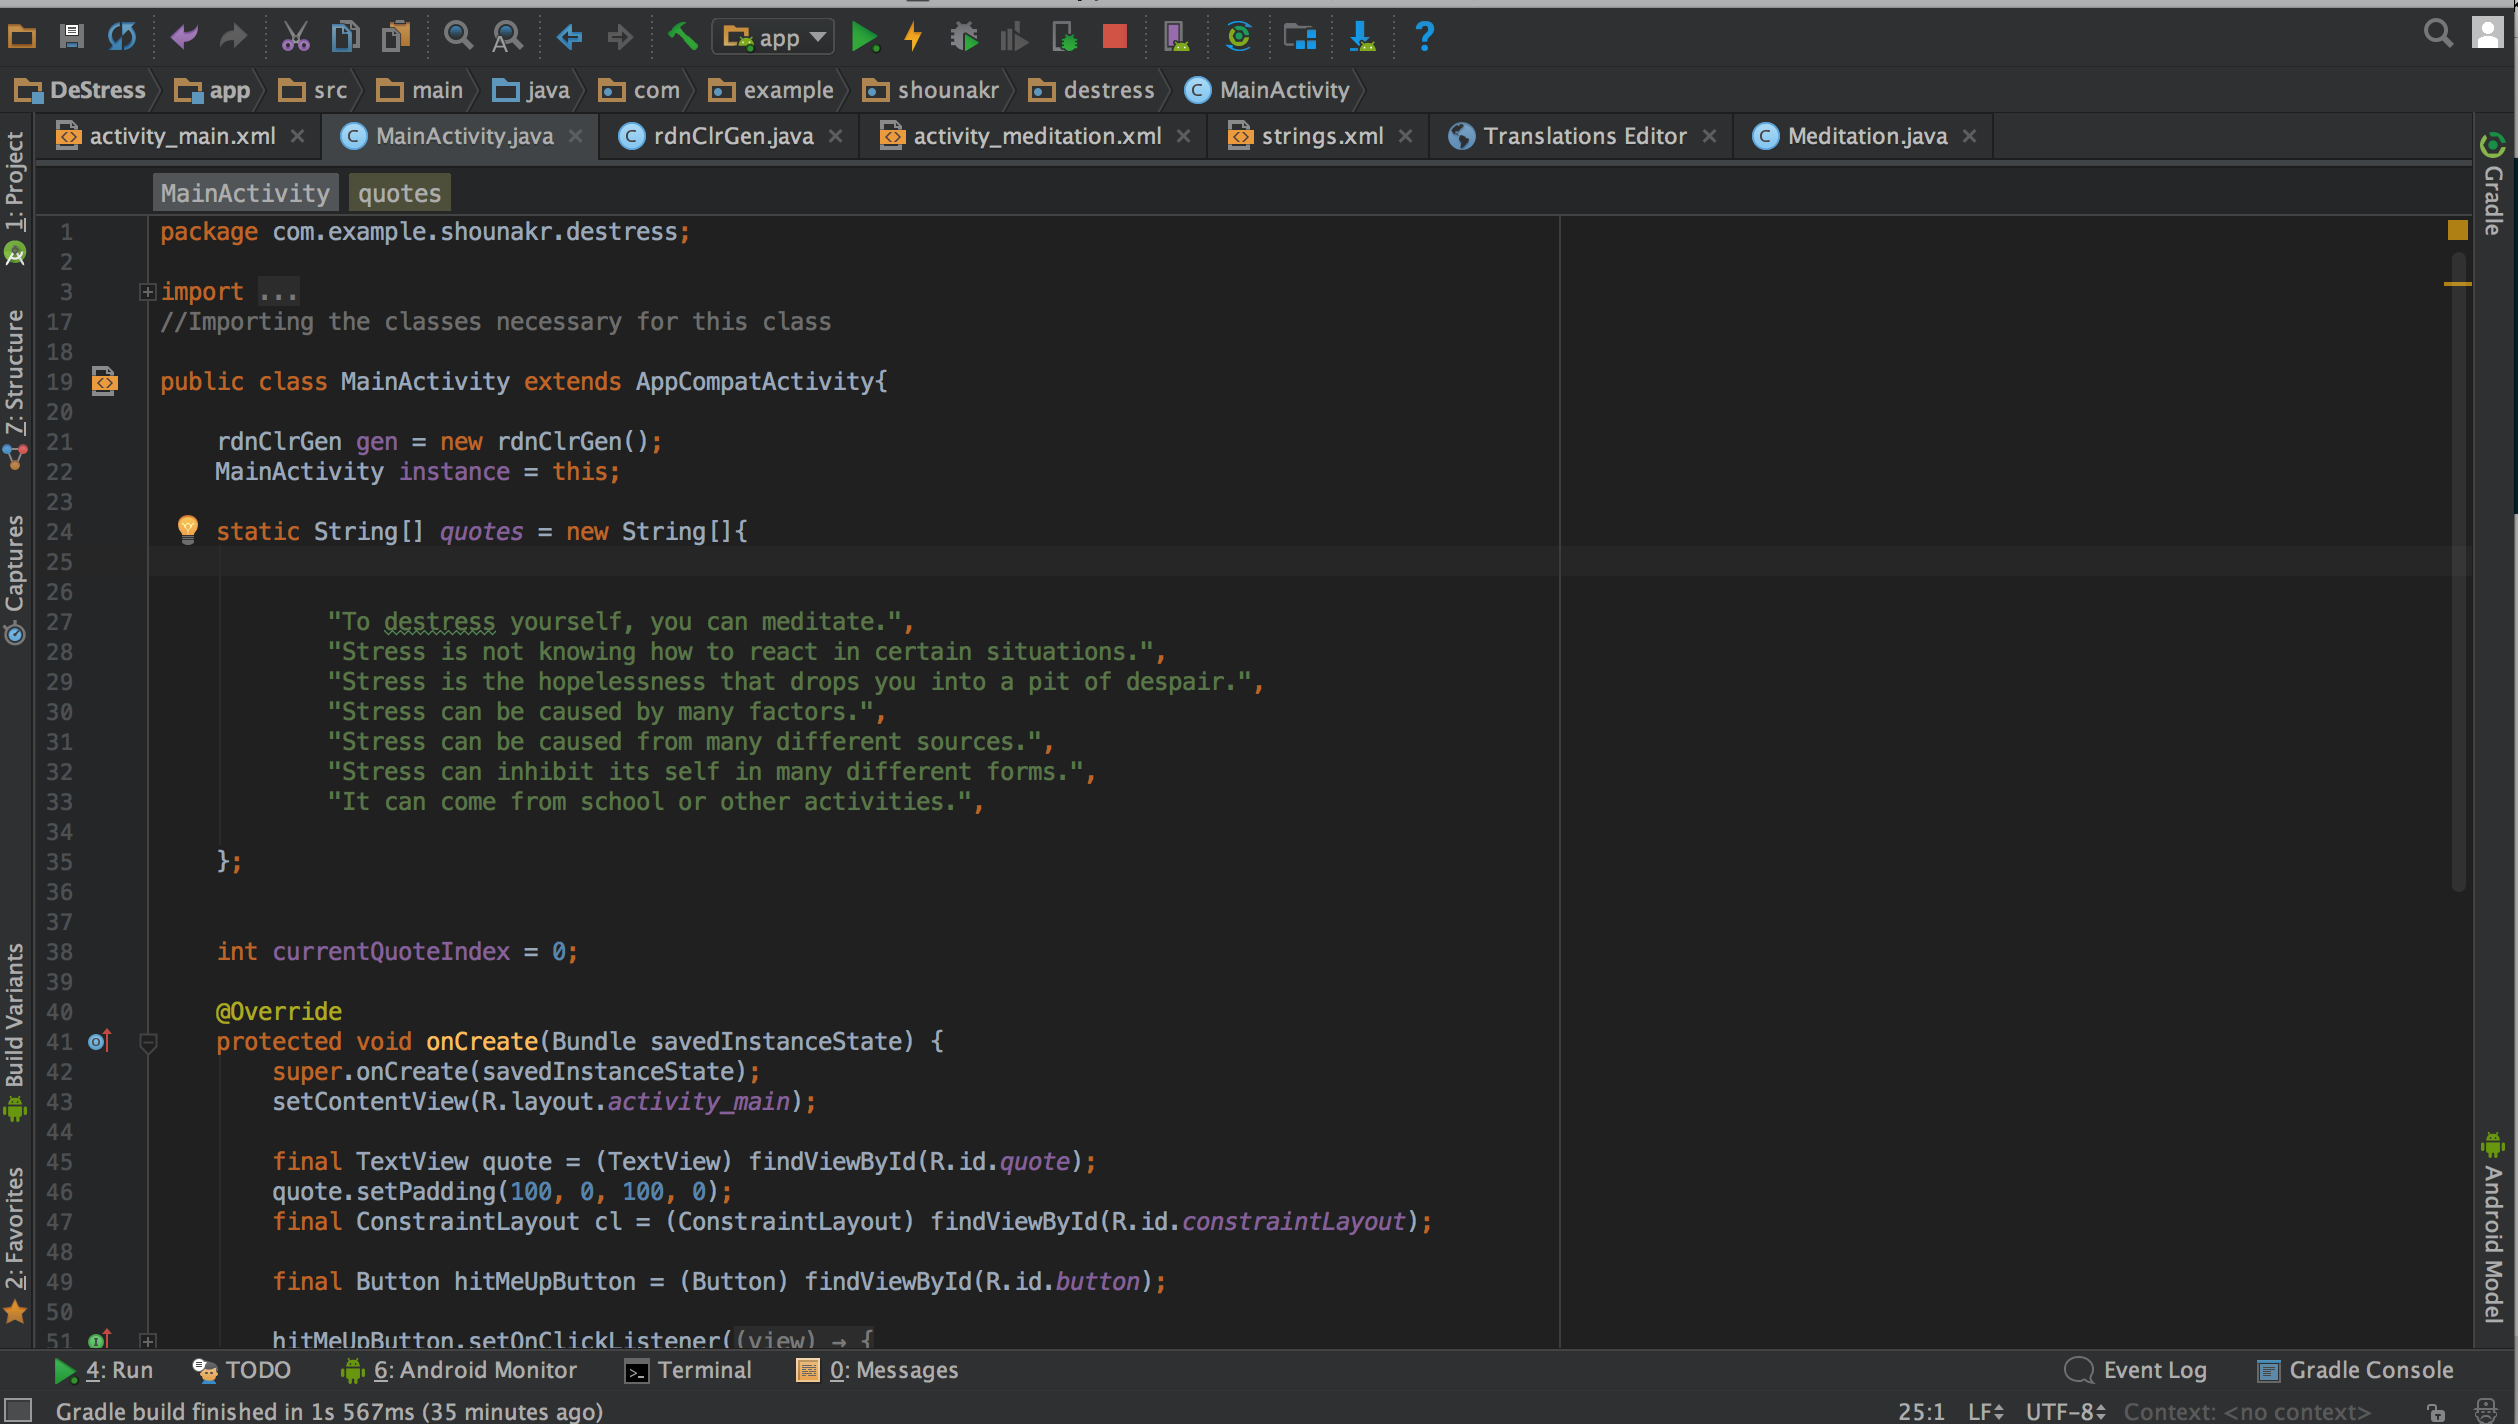
Task: Open the UTF-8 encoding selector
Action: (2064, 1411)
